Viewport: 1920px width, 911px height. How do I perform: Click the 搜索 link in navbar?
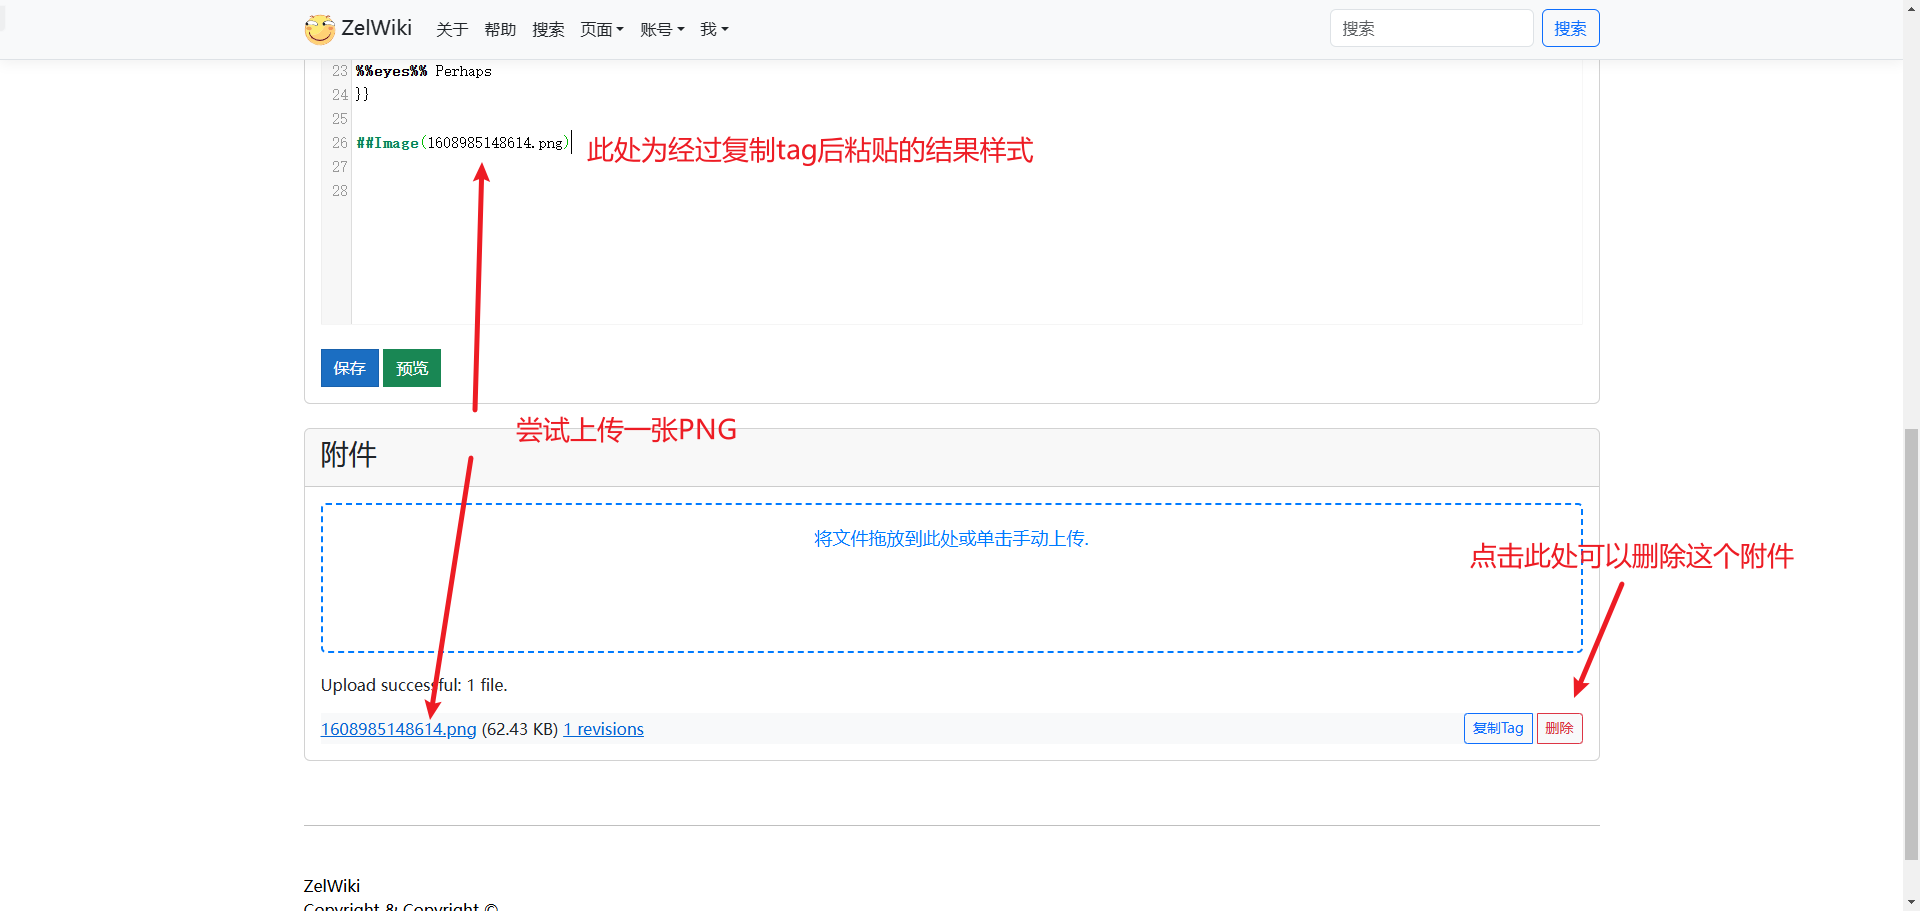[548, 30]
